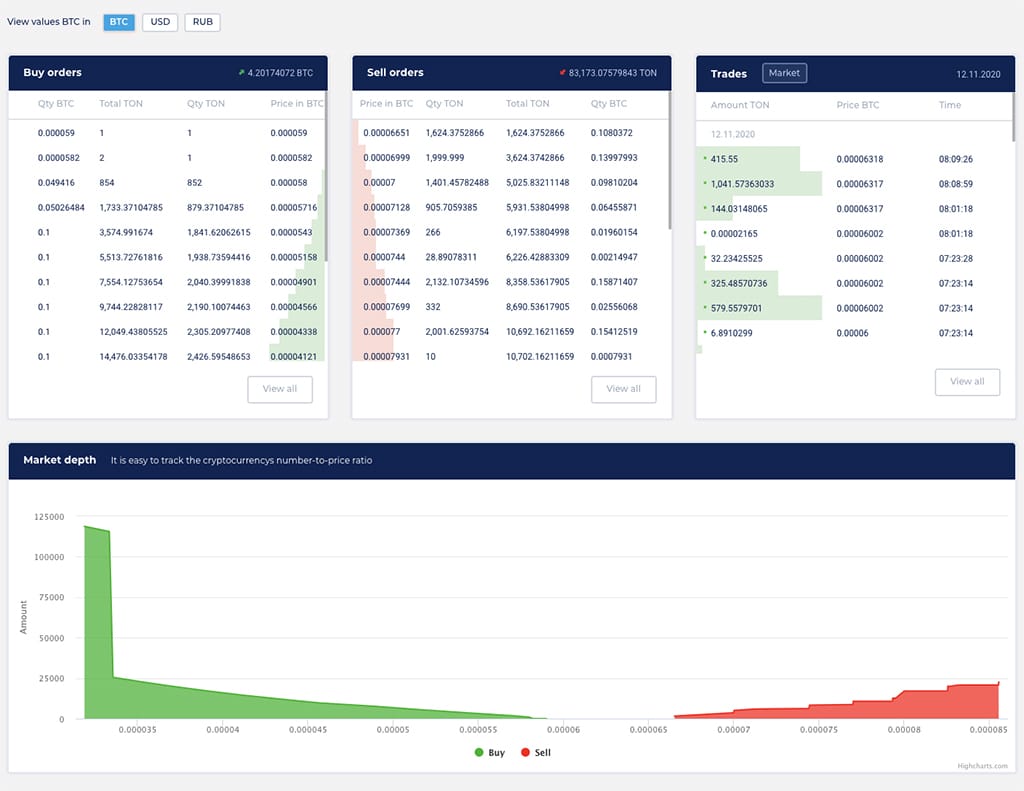The image size is (1024, 791).
Task: Click trade amount 0.00002165
Action: click(x=734, y=233)
